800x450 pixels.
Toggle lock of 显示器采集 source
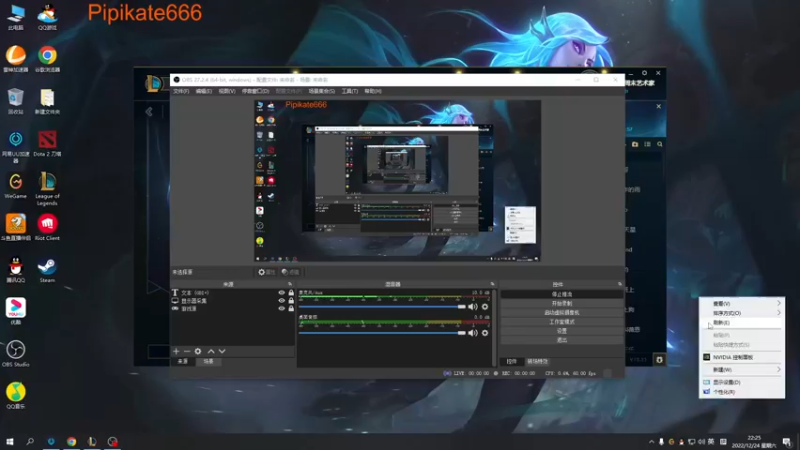[291, 301]
